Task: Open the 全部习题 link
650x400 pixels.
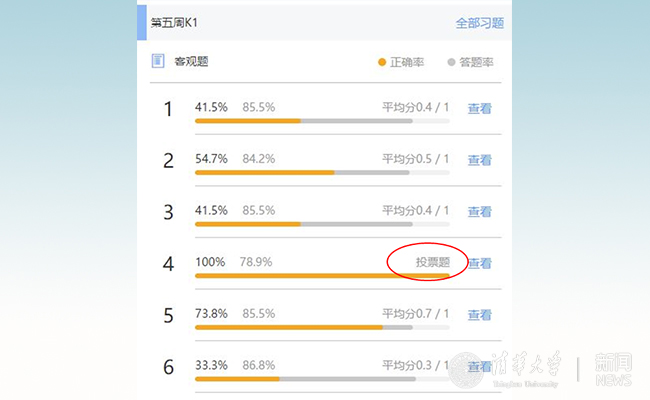Action: click(x=479, y=23)
